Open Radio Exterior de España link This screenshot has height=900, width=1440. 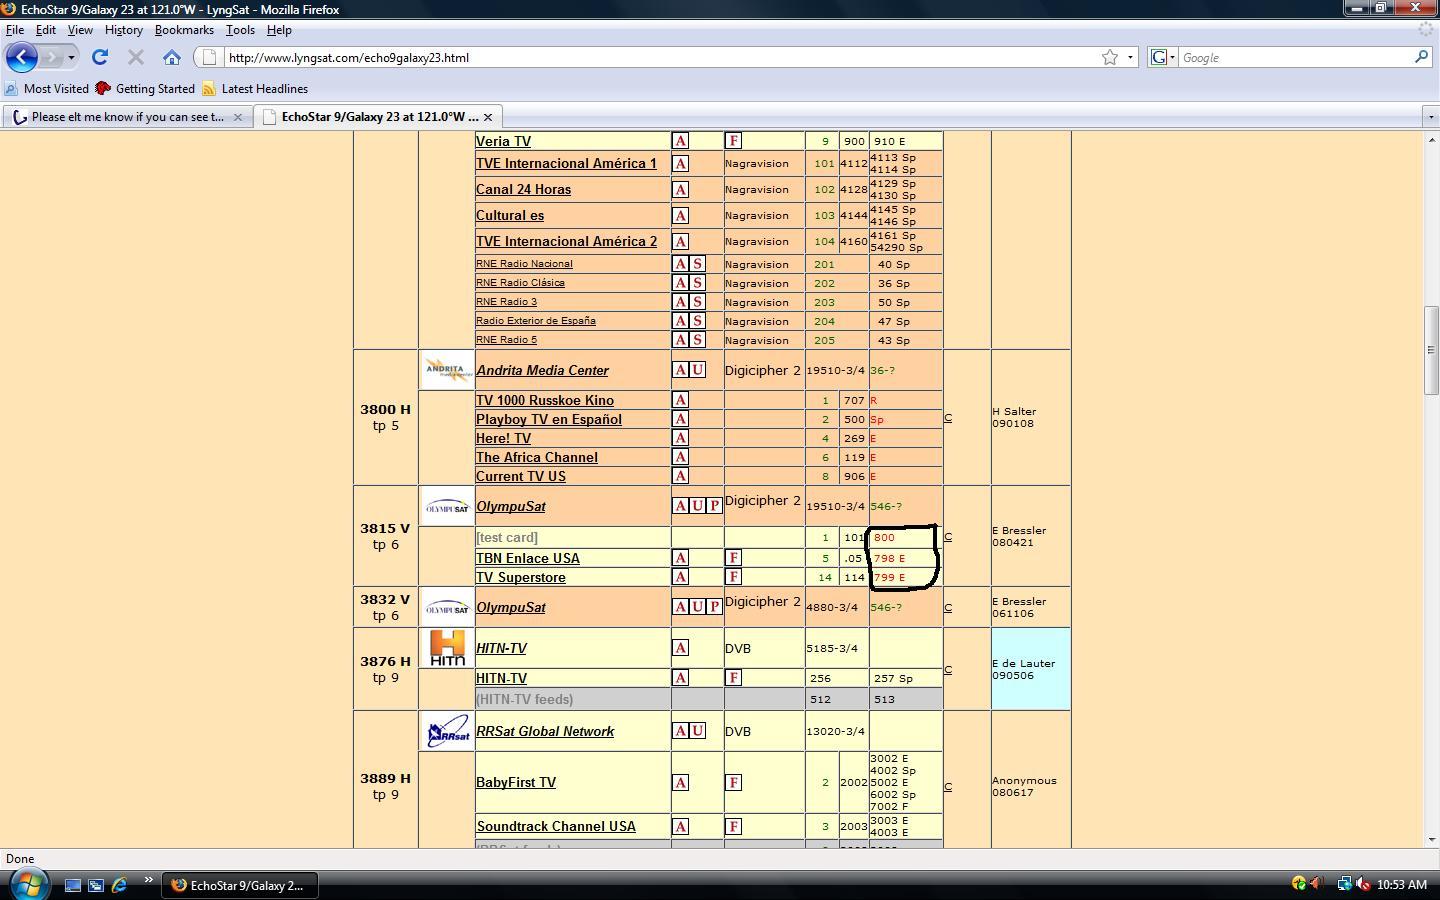(536, 321)
